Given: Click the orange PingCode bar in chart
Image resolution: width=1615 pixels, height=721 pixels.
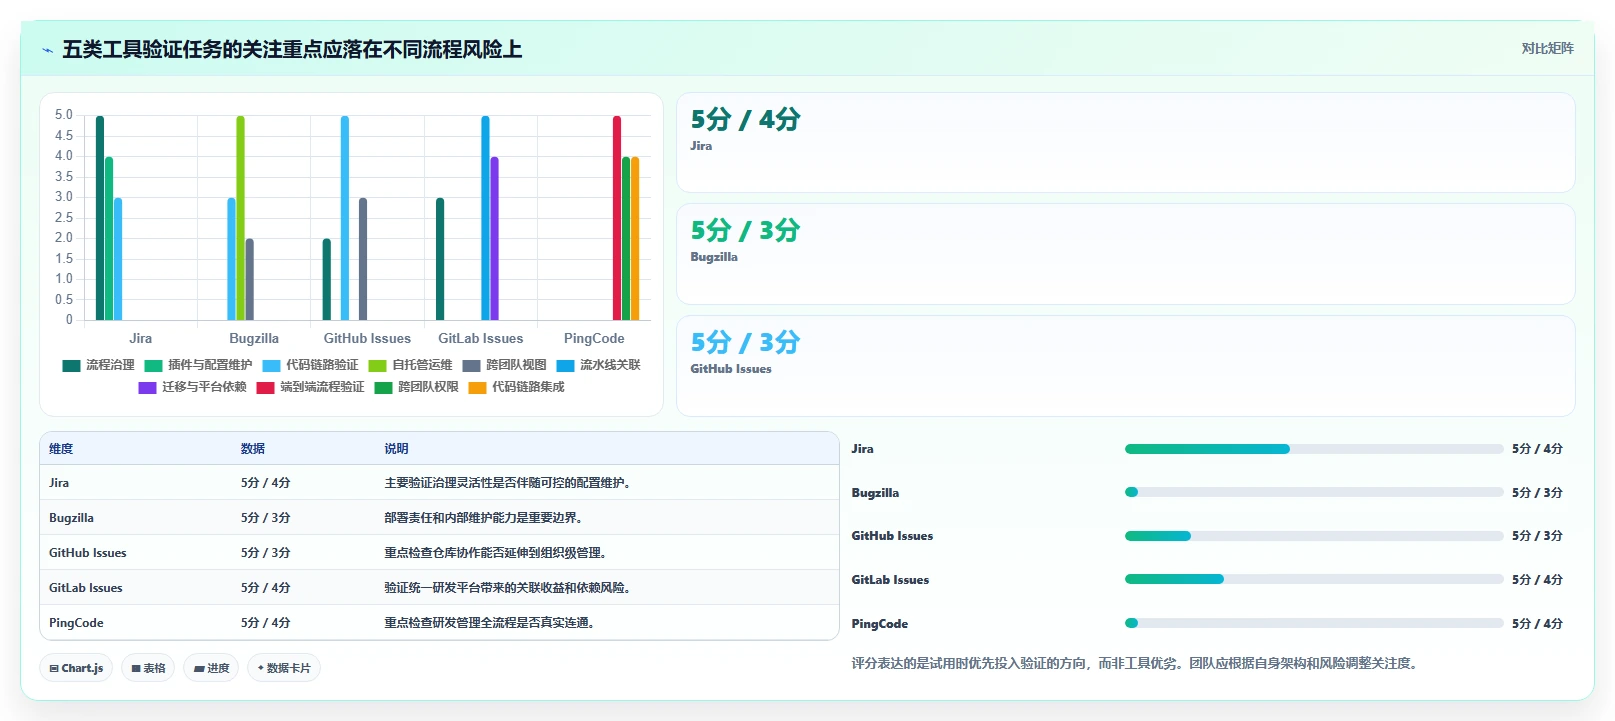Looking at the screenshot, I should pyautogui.click(x=635, y=238).
